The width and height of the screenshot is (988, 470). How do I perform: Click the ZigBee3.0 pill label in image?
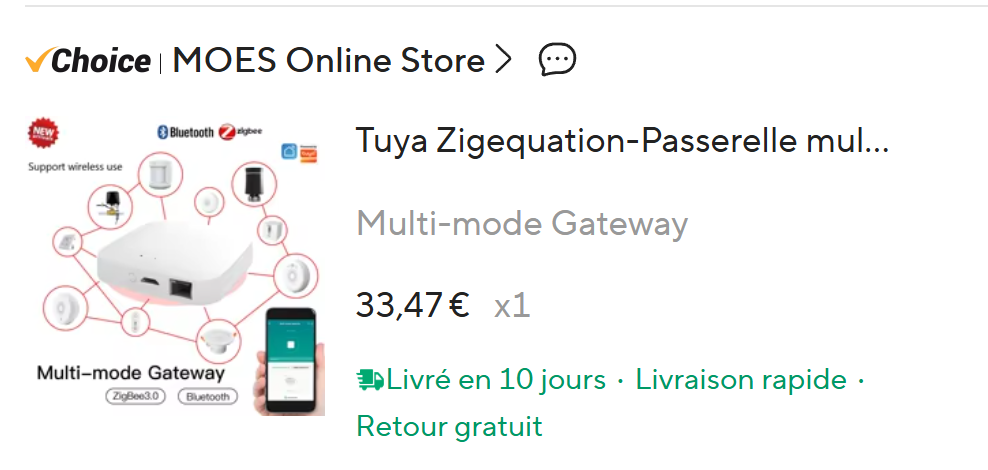(x=135, y=396)
